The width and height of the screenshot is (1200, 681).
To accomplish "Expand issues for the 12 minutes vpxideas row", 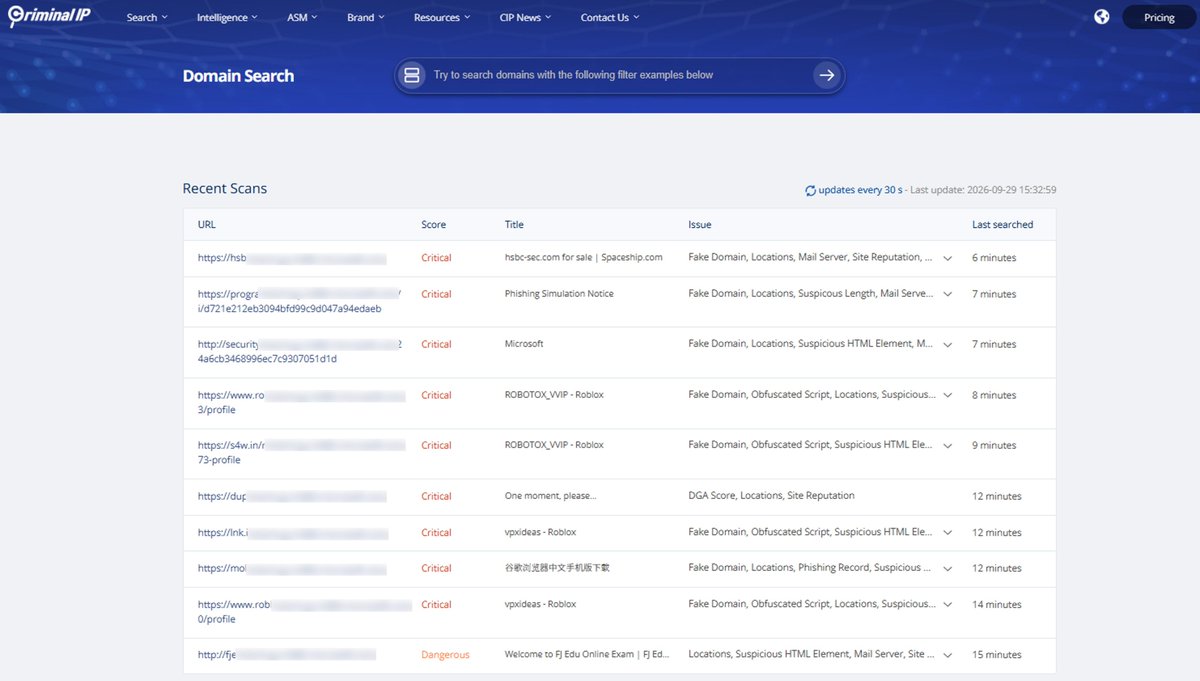I will pos(948,532).
